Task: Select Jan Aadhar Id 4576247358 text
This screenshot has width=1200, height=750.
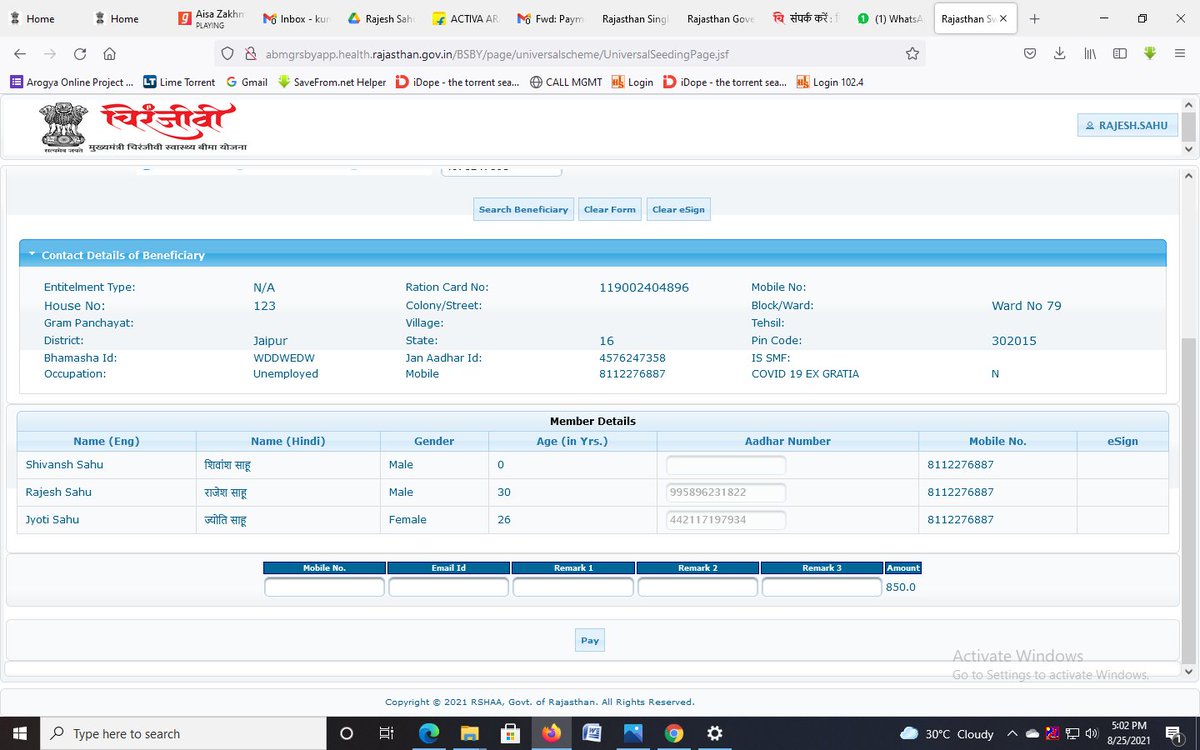Action: pyautogui.click(x=632, y=358)
